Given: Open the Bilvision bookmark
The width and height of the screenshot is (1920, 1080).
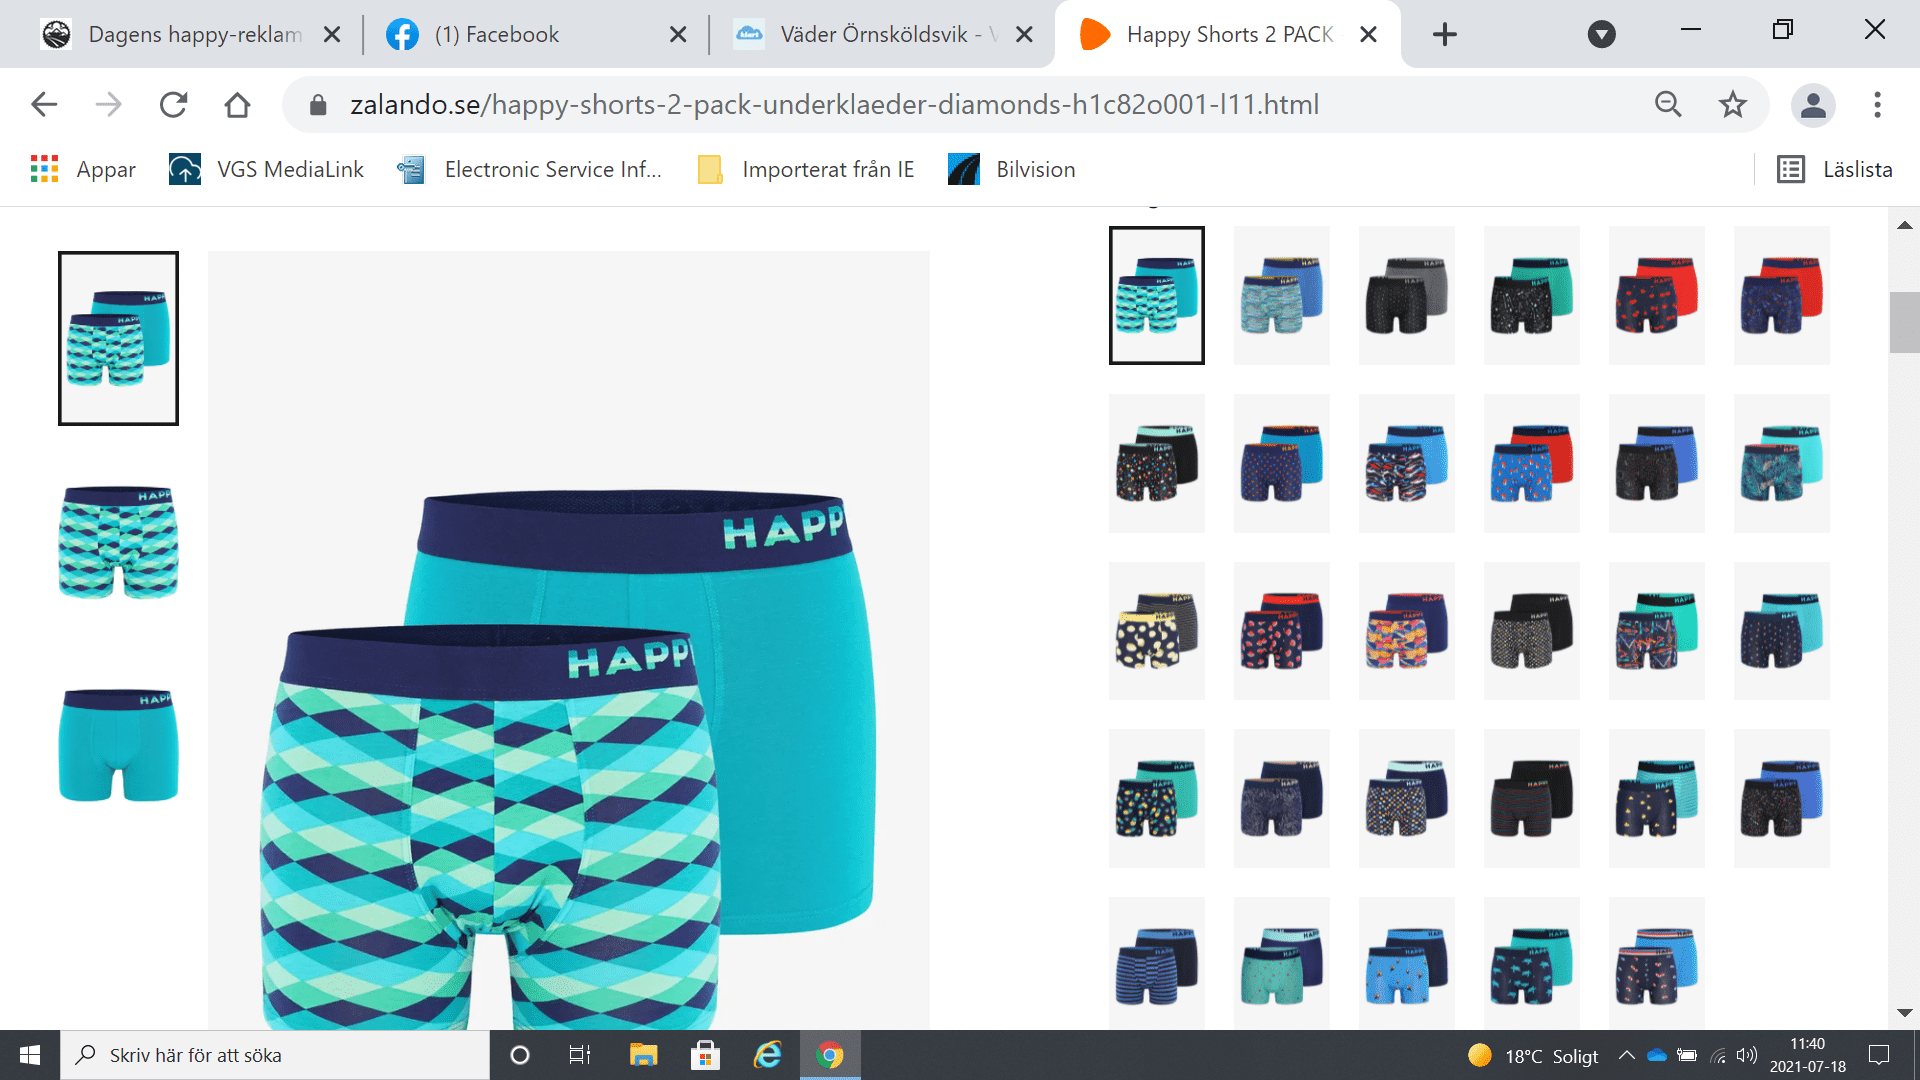Looking at the screenshot, I should pyautogui.click(x=1012, y=169).
